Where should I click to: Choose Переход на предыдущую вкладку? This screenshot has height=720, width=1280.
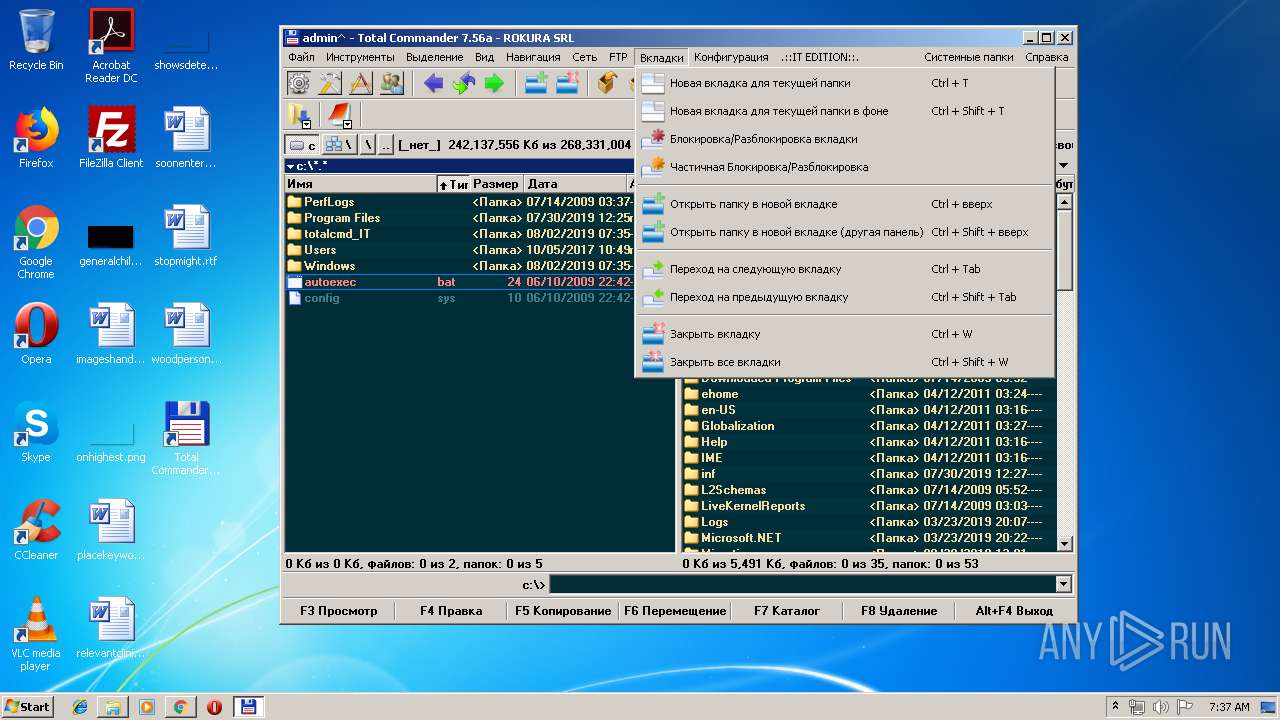[845, 297]
